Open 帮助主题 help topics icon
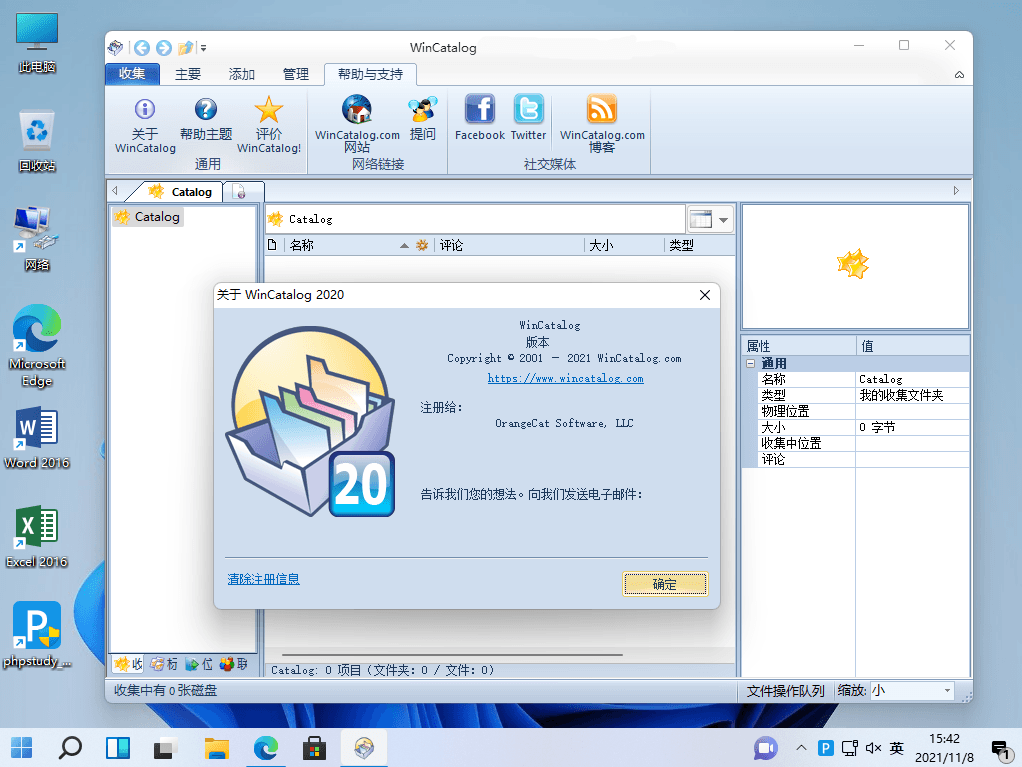 (x=206, y=119)
